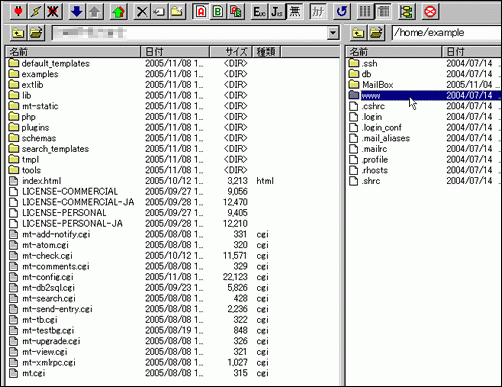Click the /home/example remote path field

tap(446, 33)
